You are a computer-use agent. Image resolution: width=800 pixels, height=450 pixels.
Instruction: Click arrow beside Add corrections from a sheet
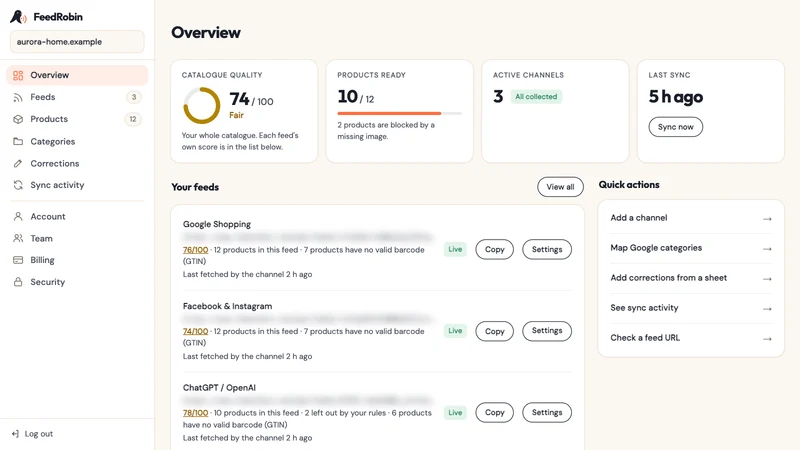tap(767, 279)
